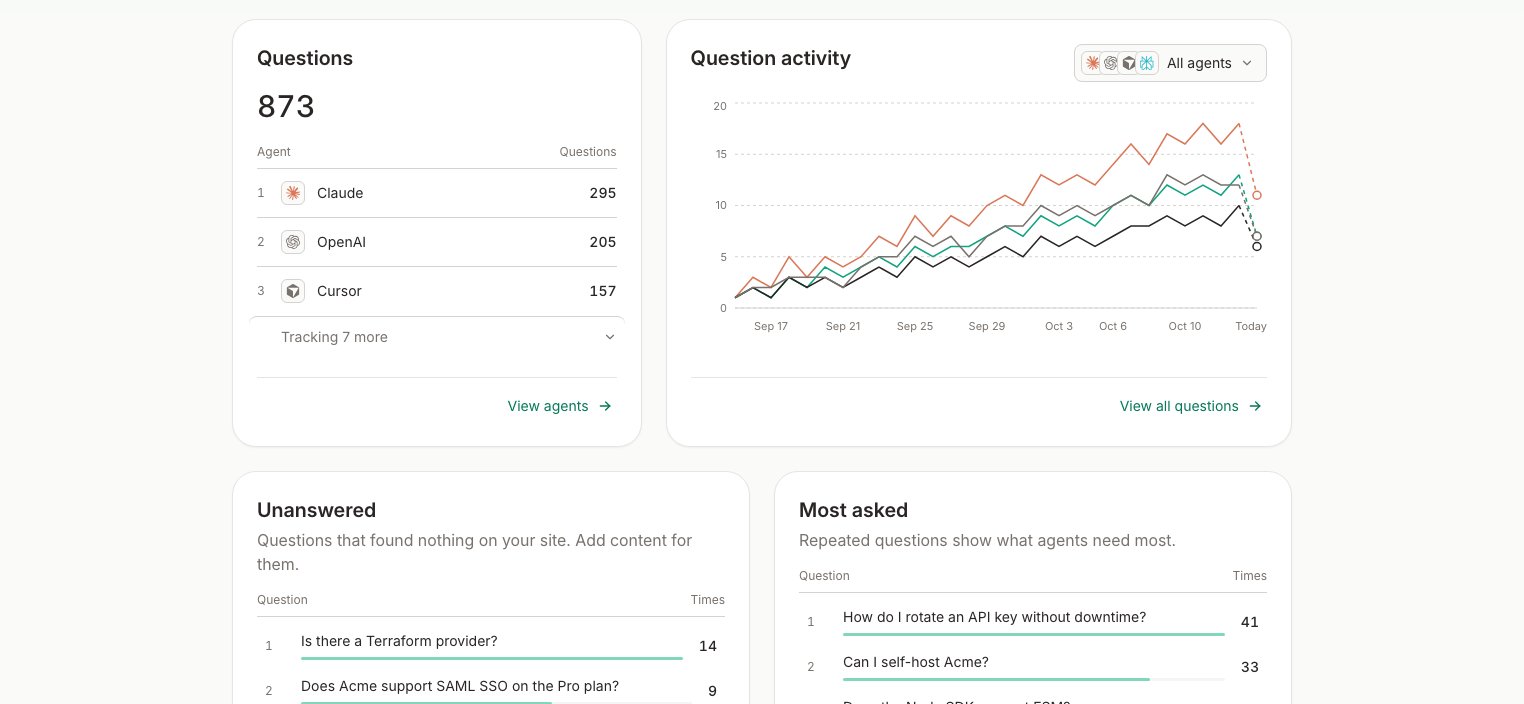Viewport: 1524px width, 704px height.
Task: Click Cursor's question count 157
Action: (x=603, y=291)
